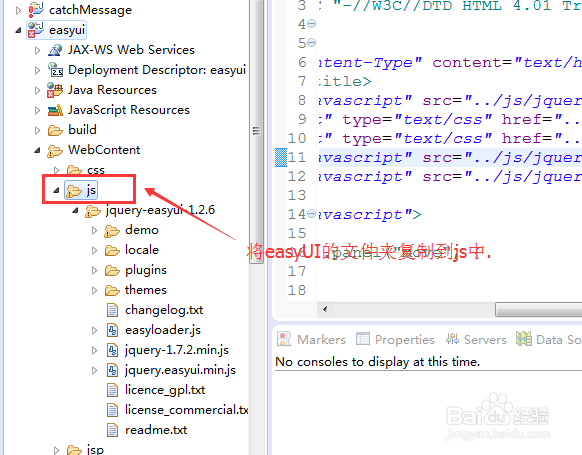Click the changelog.txt file icon
Image resolution: width=582 pixels, height=455 pixels.
pos(112,310)
